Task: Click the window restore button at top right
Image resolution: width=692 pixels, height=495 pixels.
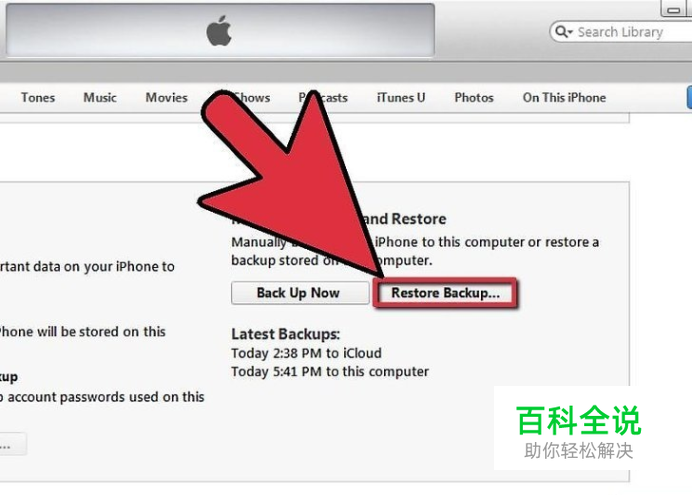Action: tap(675, 8)
